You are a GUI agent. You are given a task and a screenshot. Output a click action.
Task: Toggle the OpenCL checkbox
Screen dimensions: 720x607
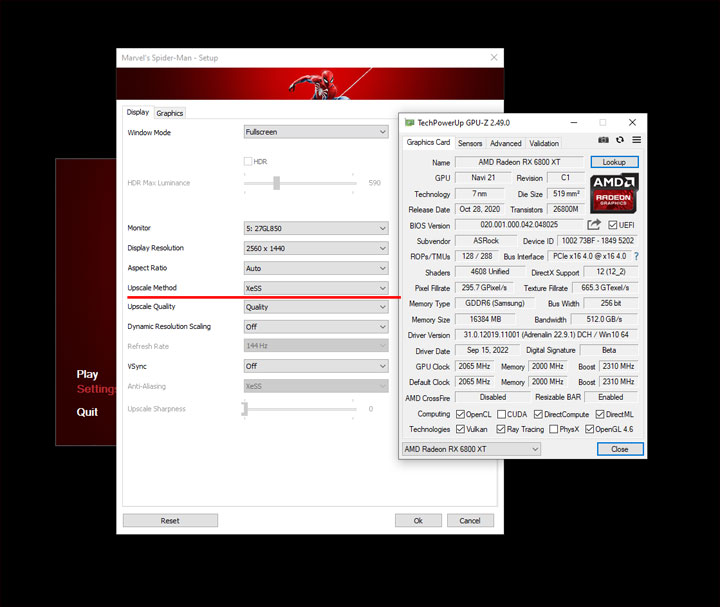tap(460, 414)
